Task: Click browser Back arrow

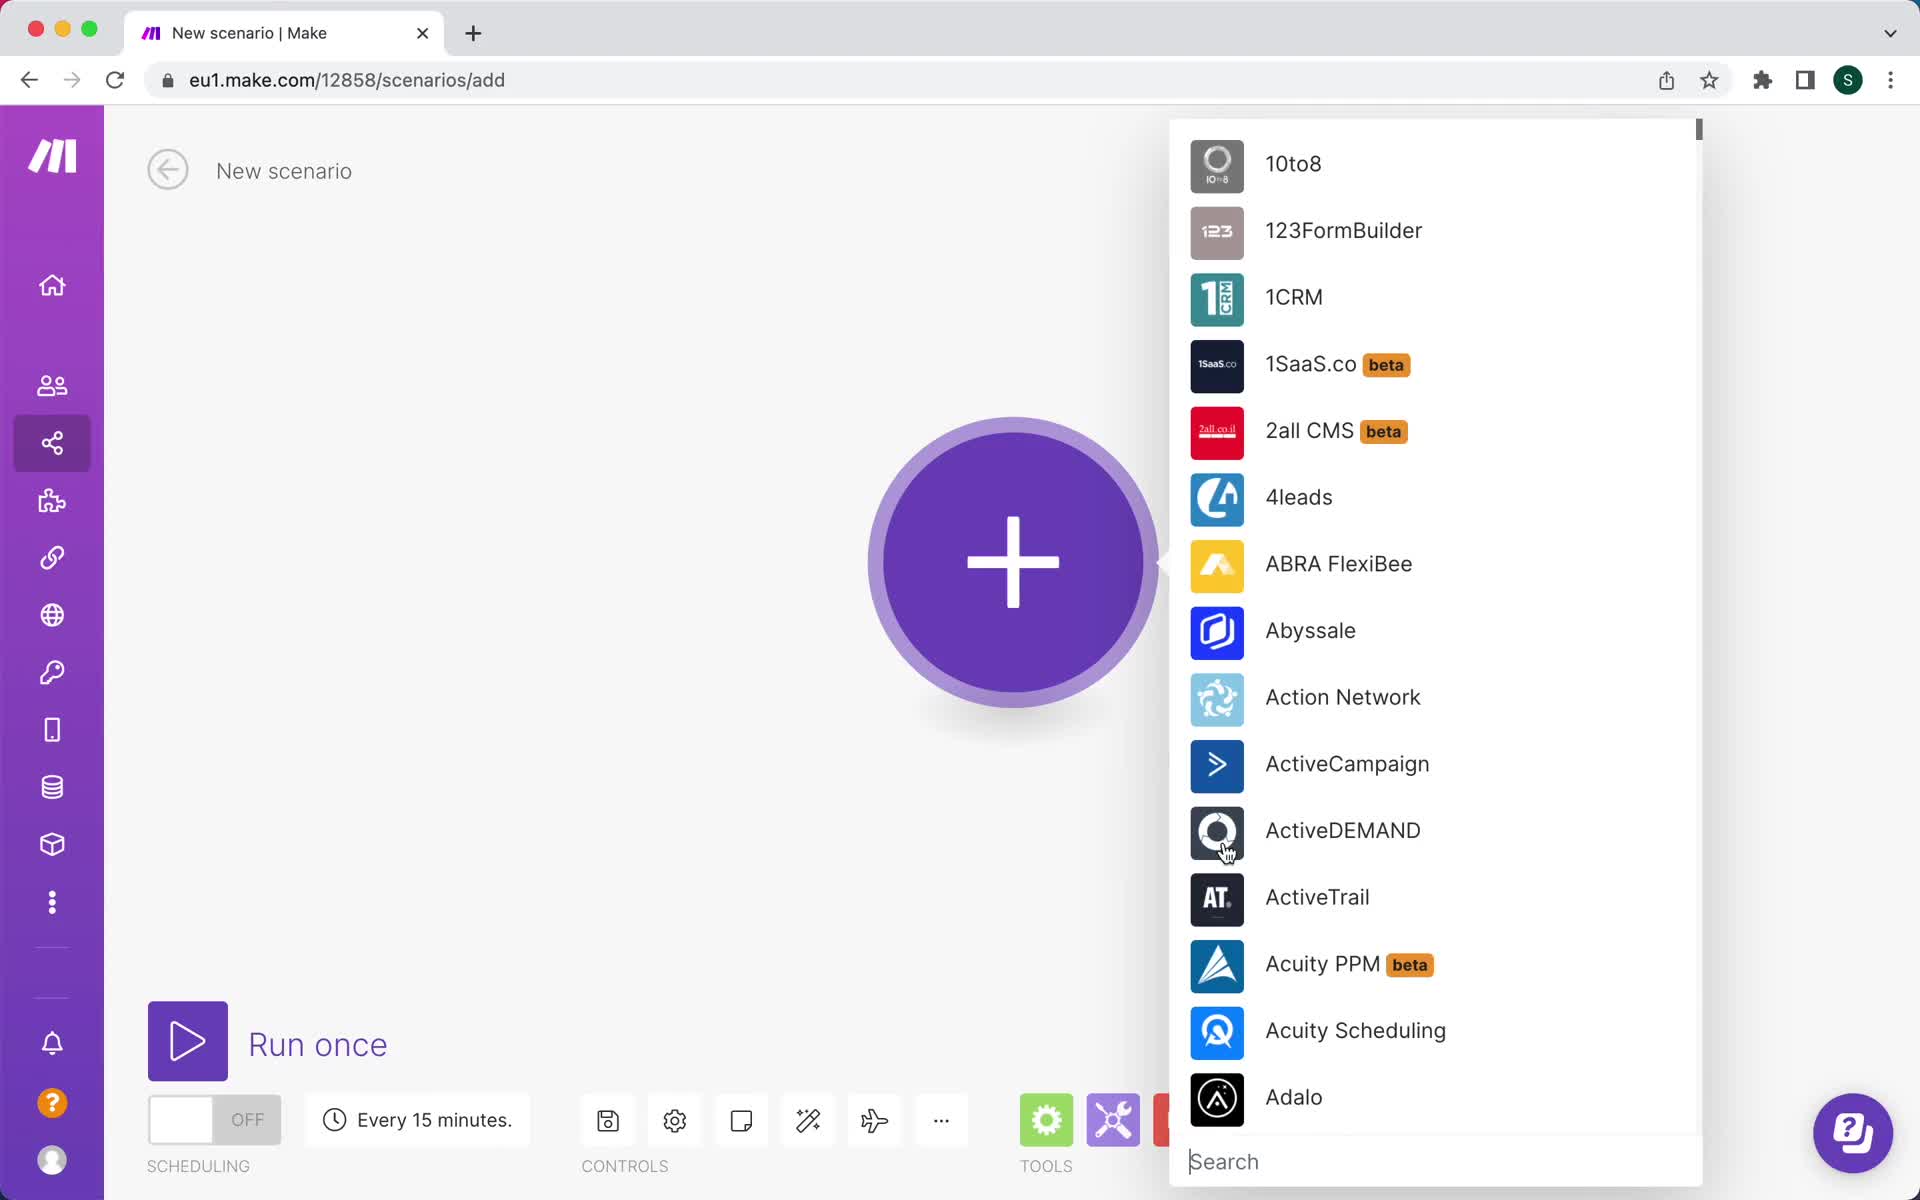Action: tap(29, 80)
